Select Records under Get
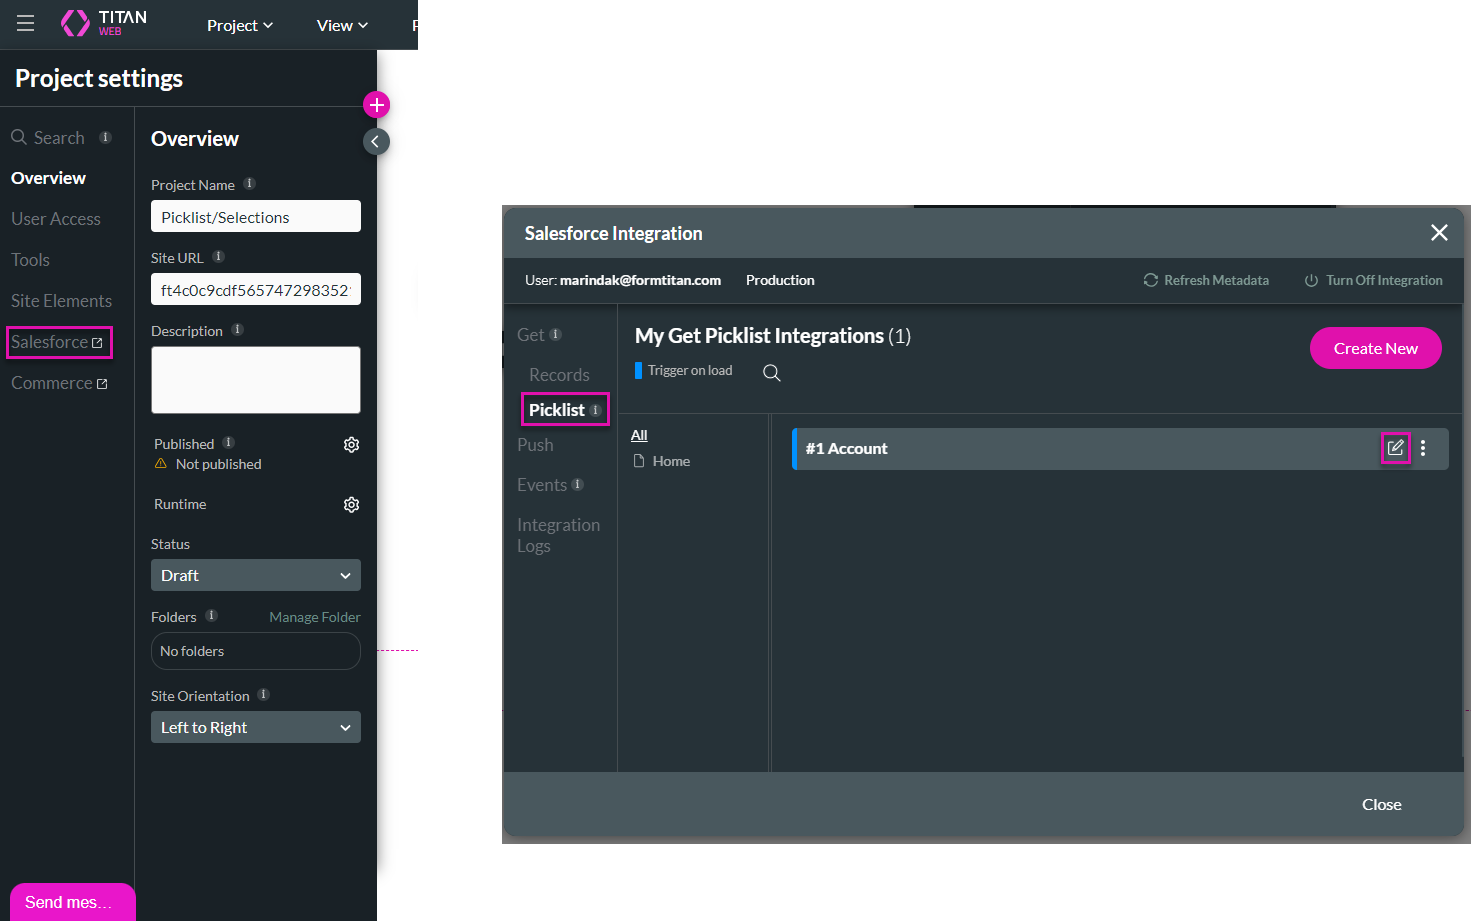The height and width of the screenshot is (921, 1471). [x=559, y=375]
